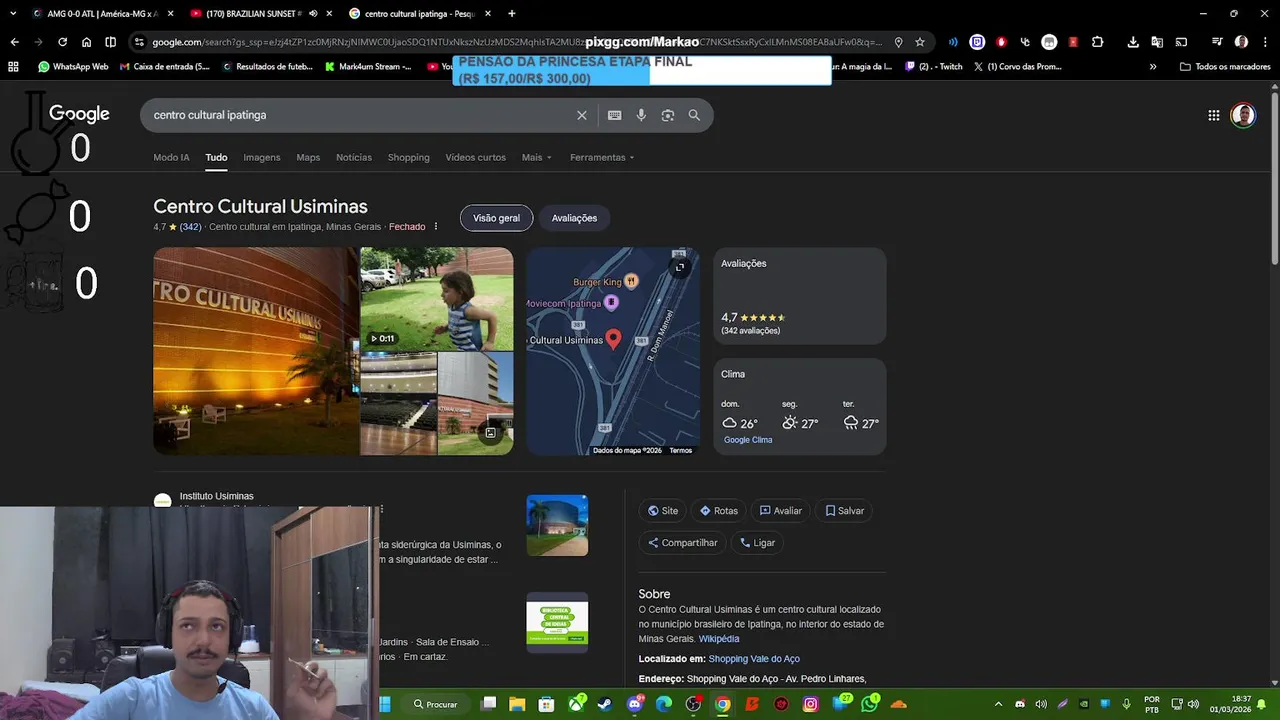Start voice search with the microphone icon
The height and width of the screenshot is (720, 1280).
coord(641,115)
